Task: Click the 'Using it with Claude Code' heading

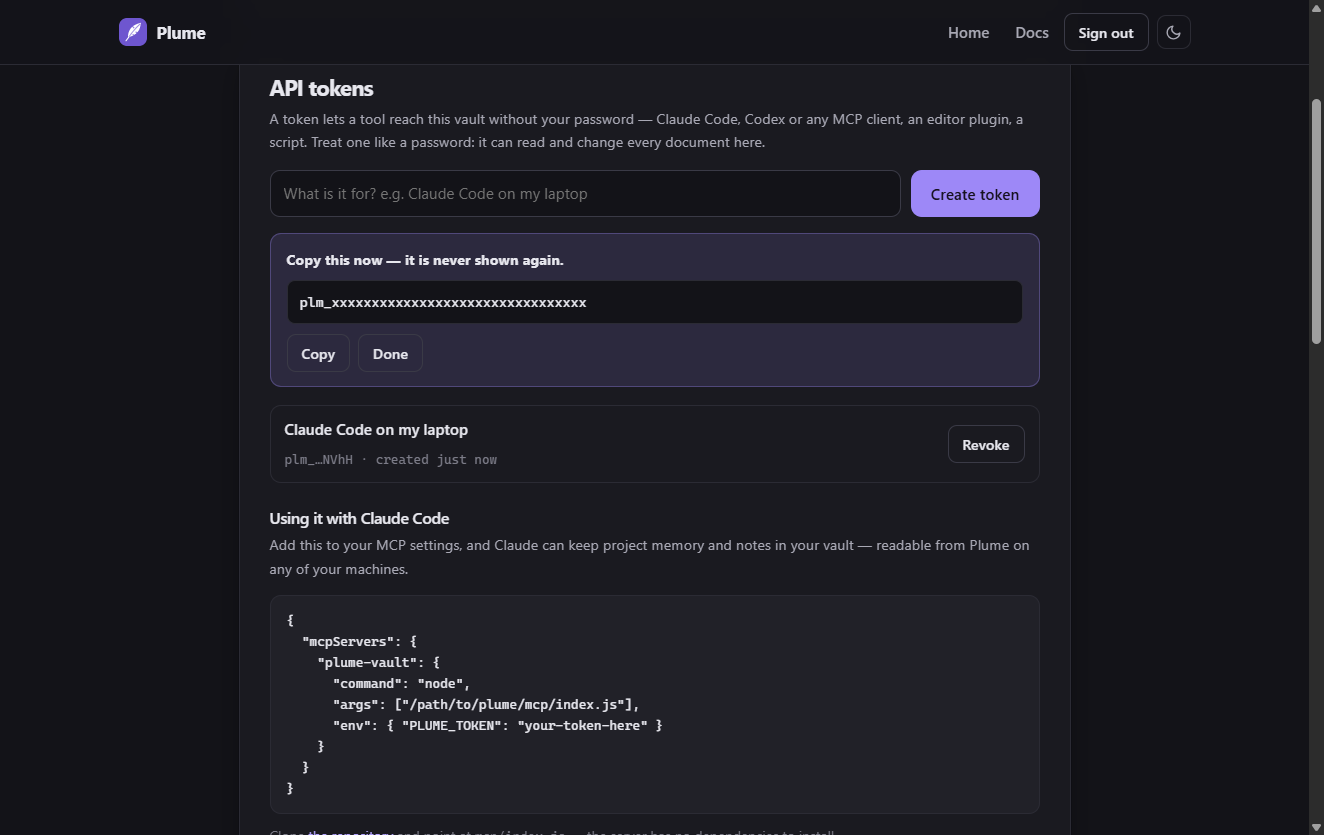Action: pyautogui.click(x=359, y=519)
